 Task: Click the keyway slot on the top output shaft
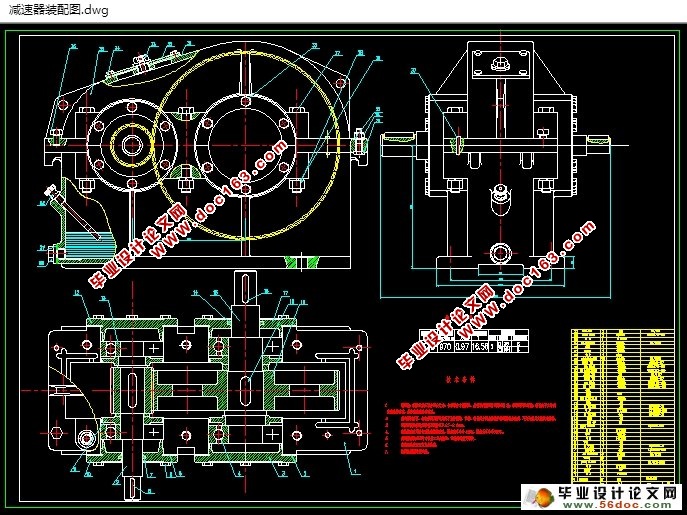coord(246,288)
